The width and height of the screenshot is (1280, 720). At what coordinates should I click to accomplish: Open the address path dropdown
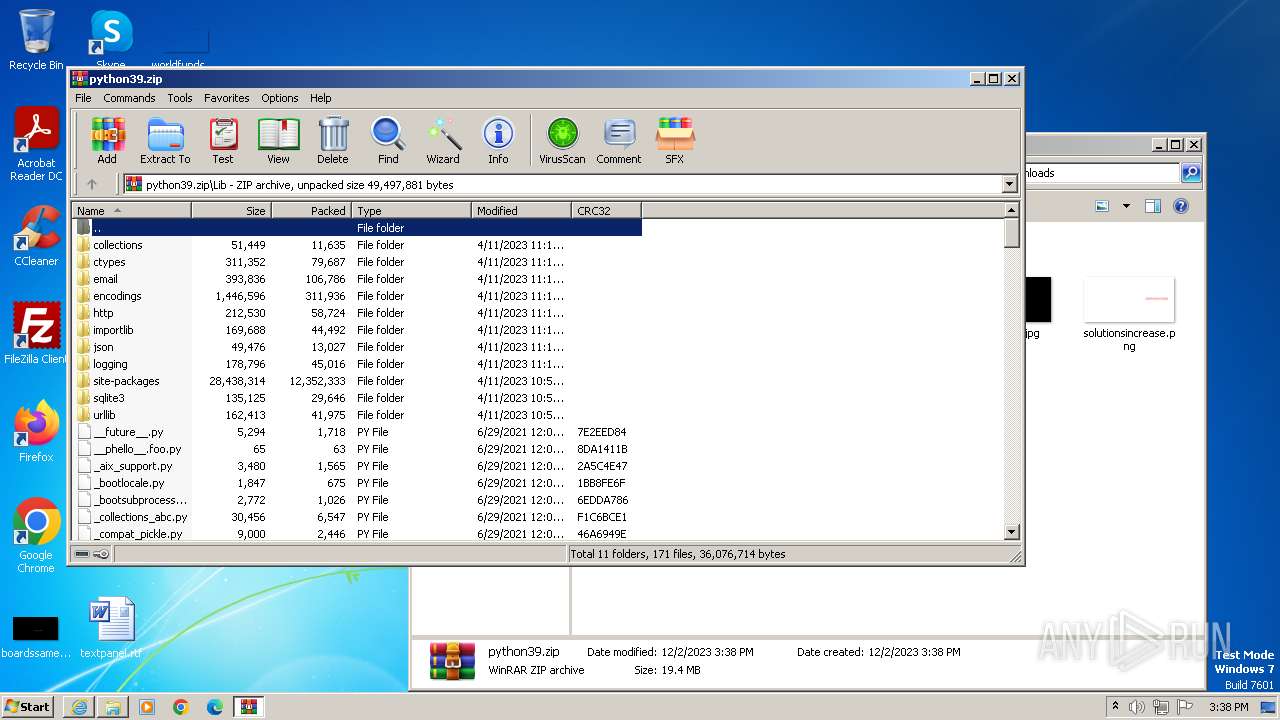tap(1009, 184)
